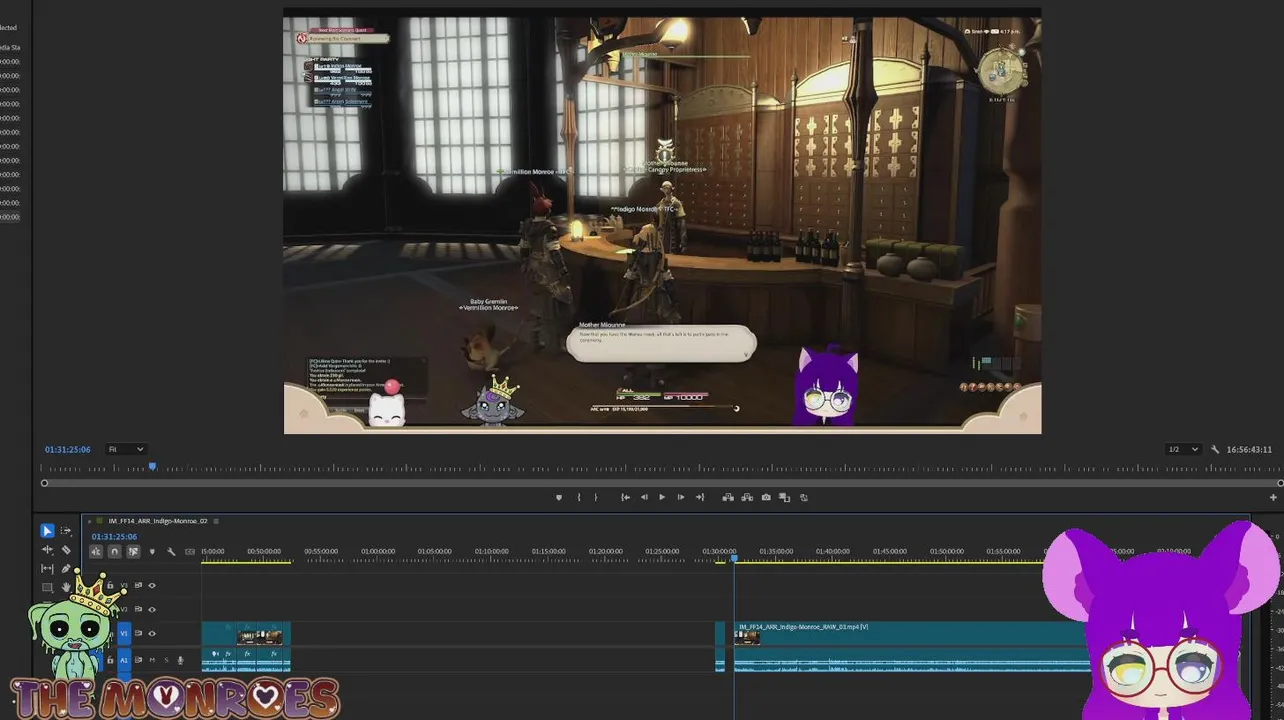Close the IM_FF14_ARR_Indigo-Monroe_02 sequence tab

point(89,521)
